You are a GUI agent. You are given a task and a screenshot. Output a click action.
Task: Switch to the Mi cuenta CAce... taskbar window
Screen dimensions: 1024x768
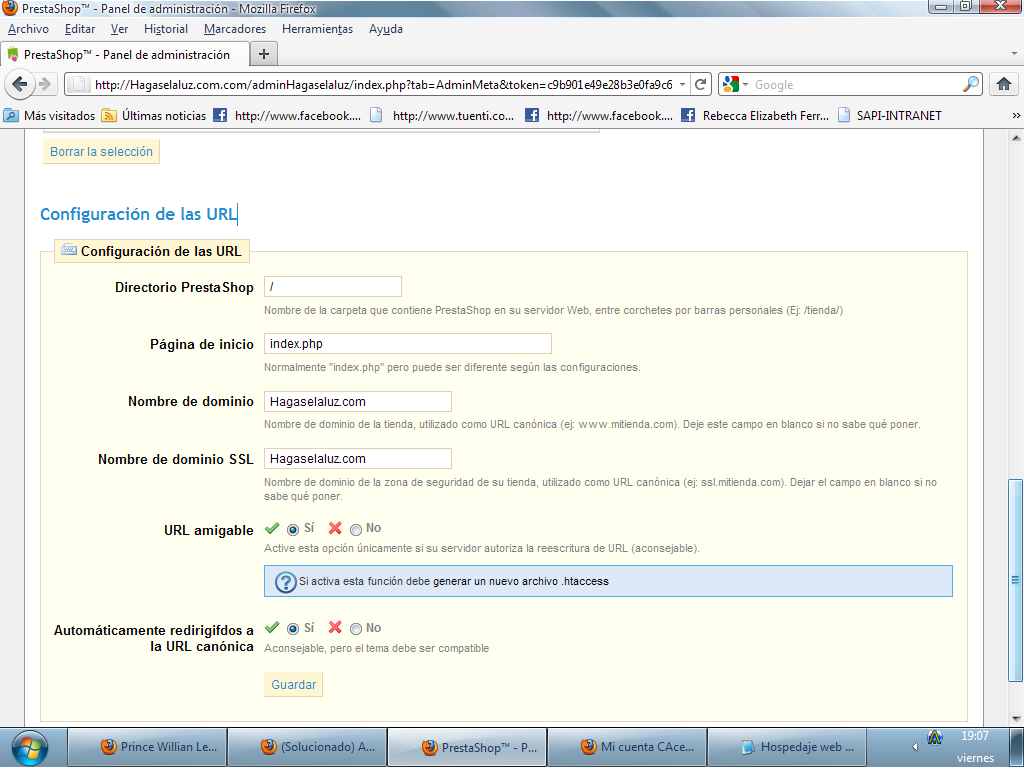click(627, 747)
